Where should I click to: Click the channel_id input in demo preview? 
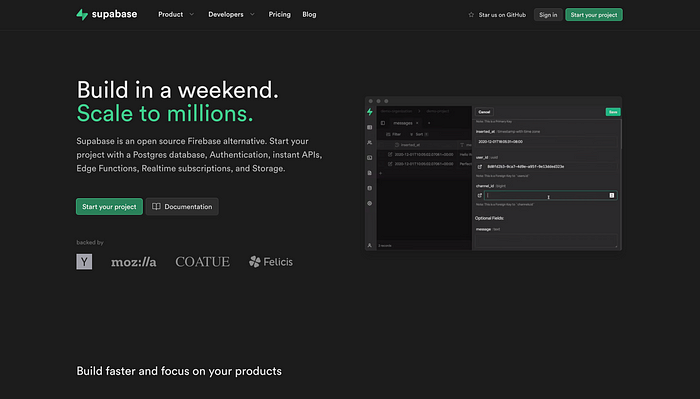pos(551,195)
